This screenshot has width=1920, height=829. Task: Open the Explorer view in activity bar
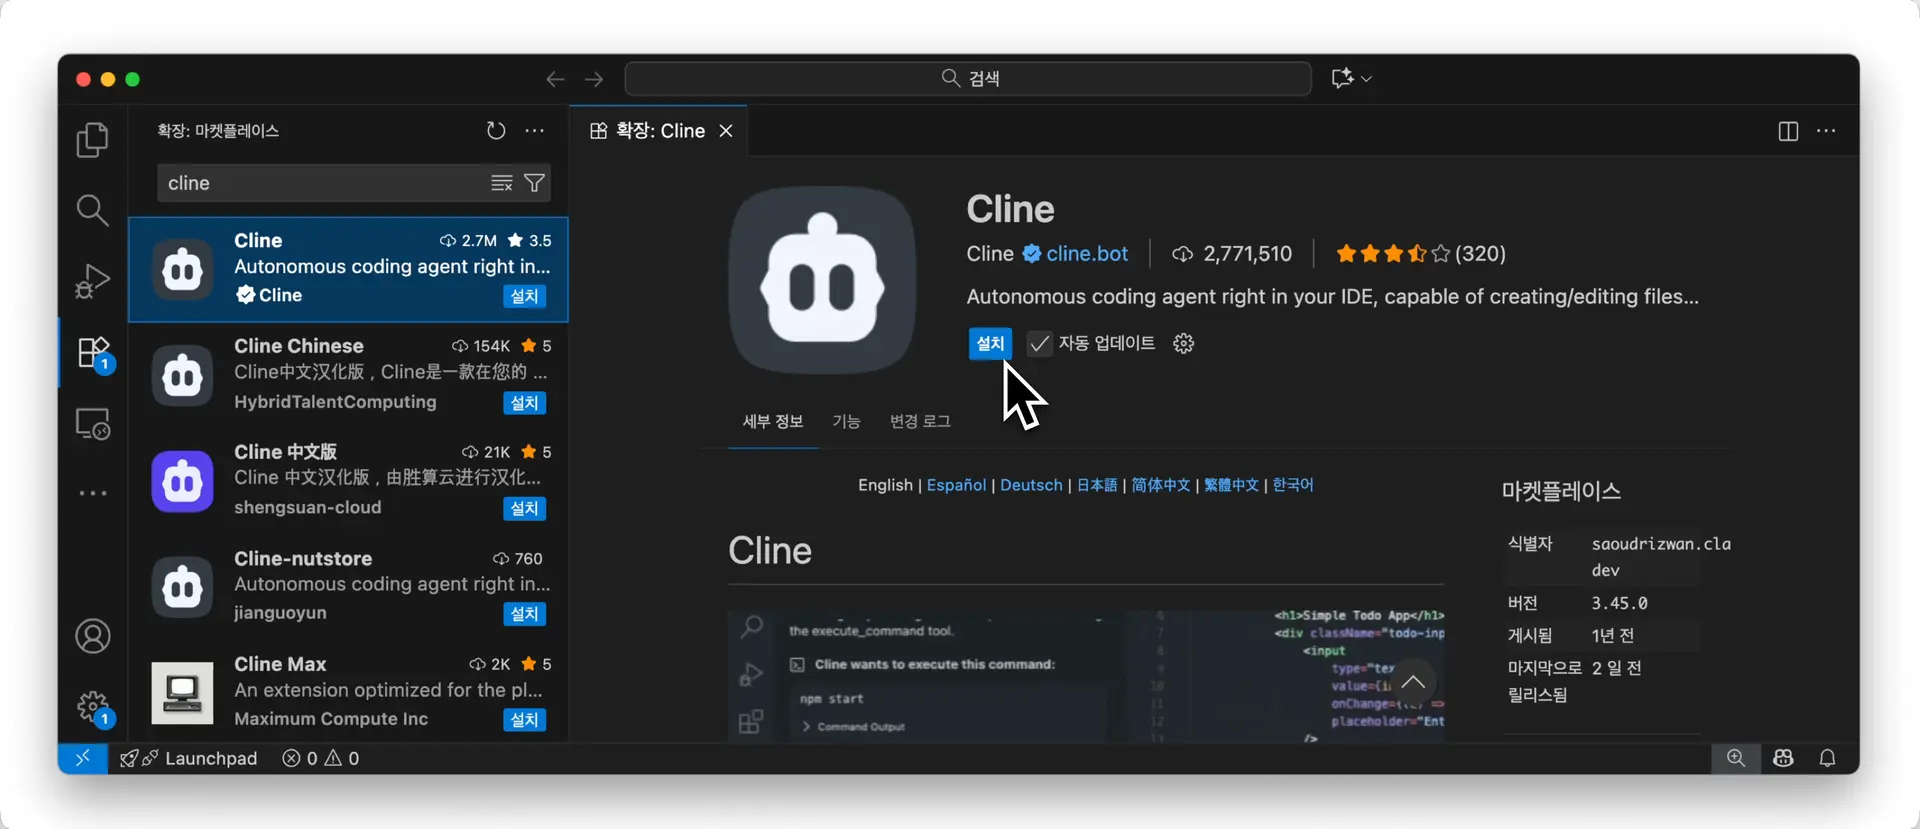92,140
